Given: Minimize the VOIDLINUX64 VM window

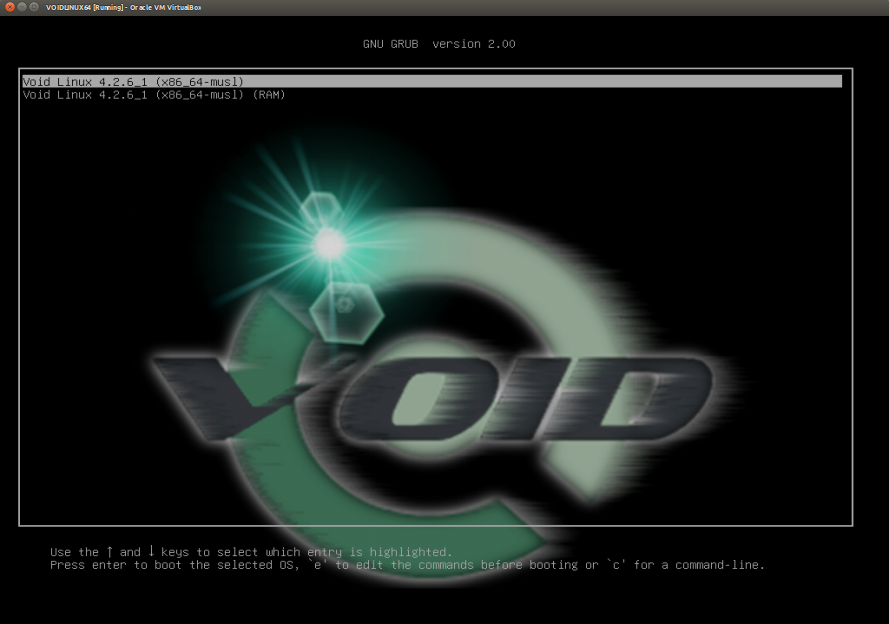Looking at the screenshot, I should (21, 7).
